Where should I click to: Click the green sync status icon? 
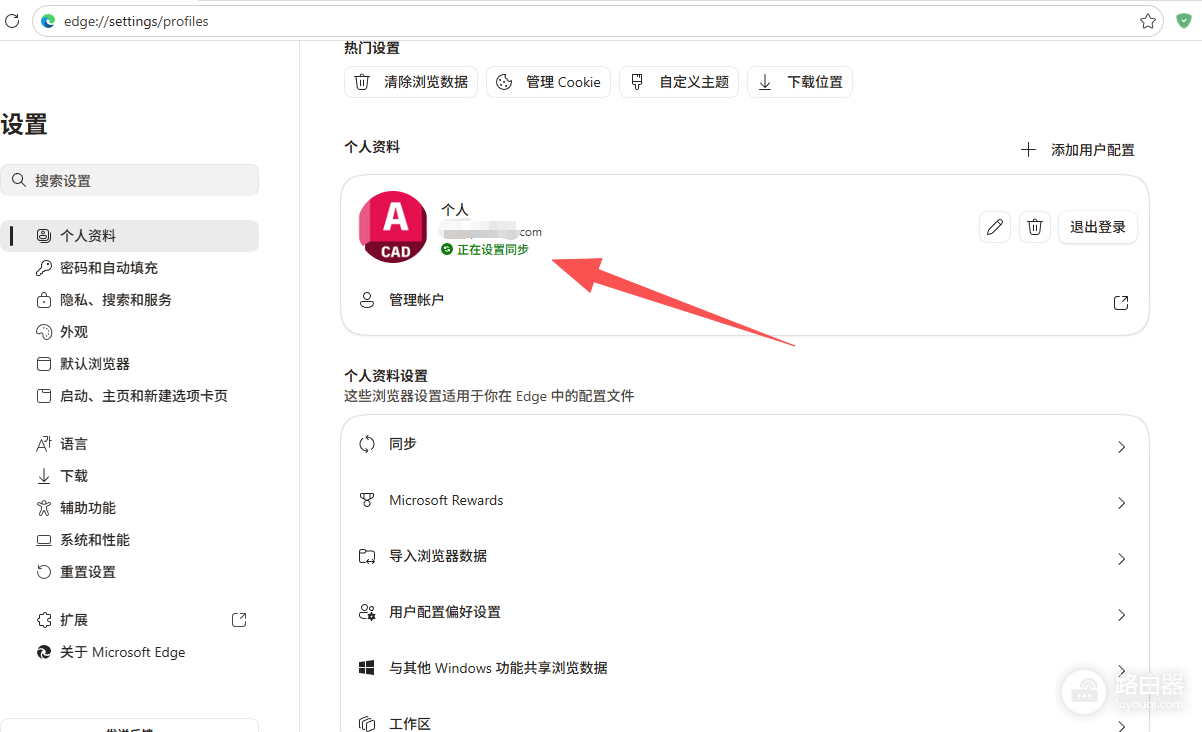(x=447, y=249)
